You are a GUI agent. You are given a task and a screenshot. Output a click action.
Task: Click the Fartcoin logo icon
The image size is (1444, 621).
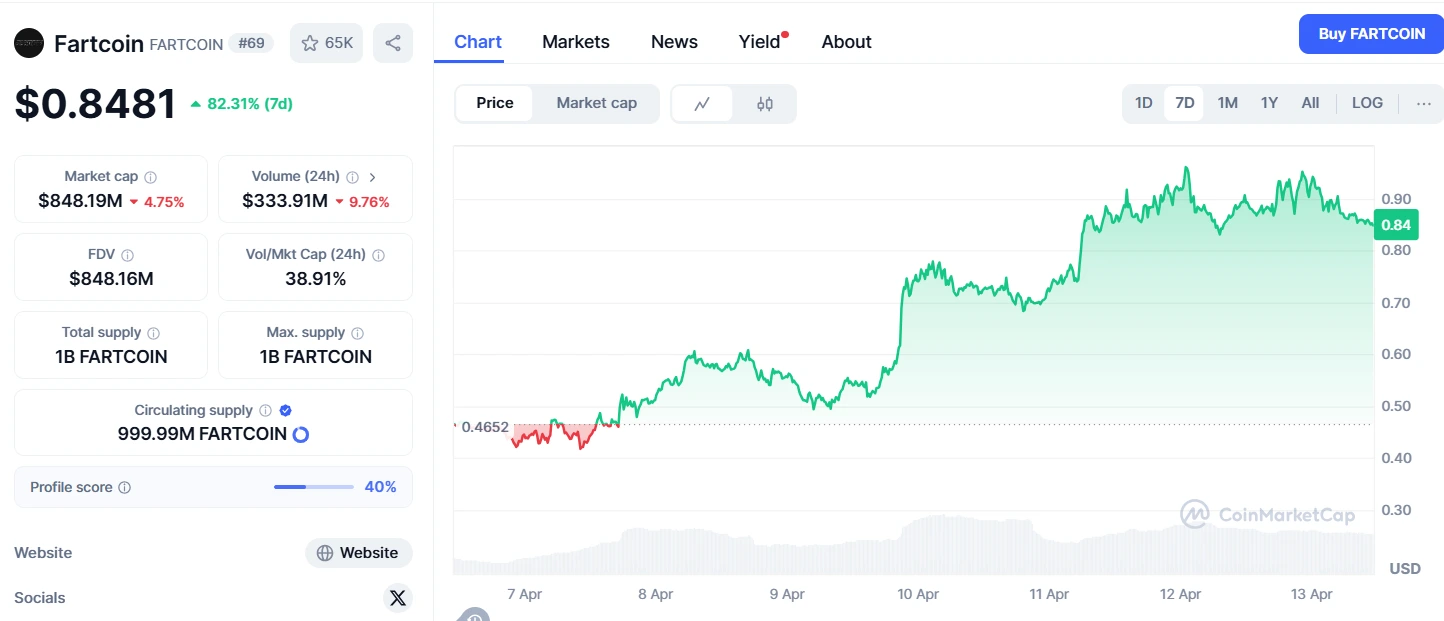[29, 43]
